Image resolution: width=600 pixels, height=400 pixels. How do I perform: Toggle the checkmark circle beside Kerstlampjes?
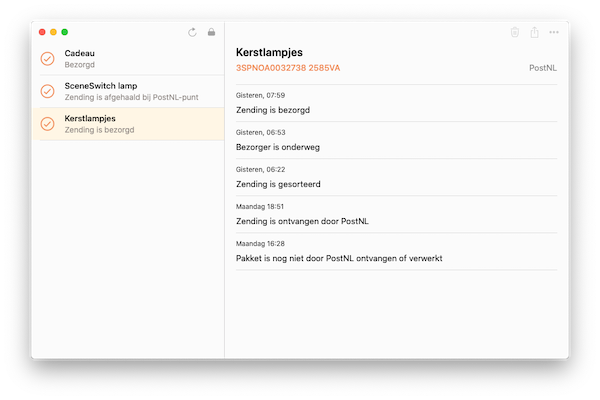(47, 124)
